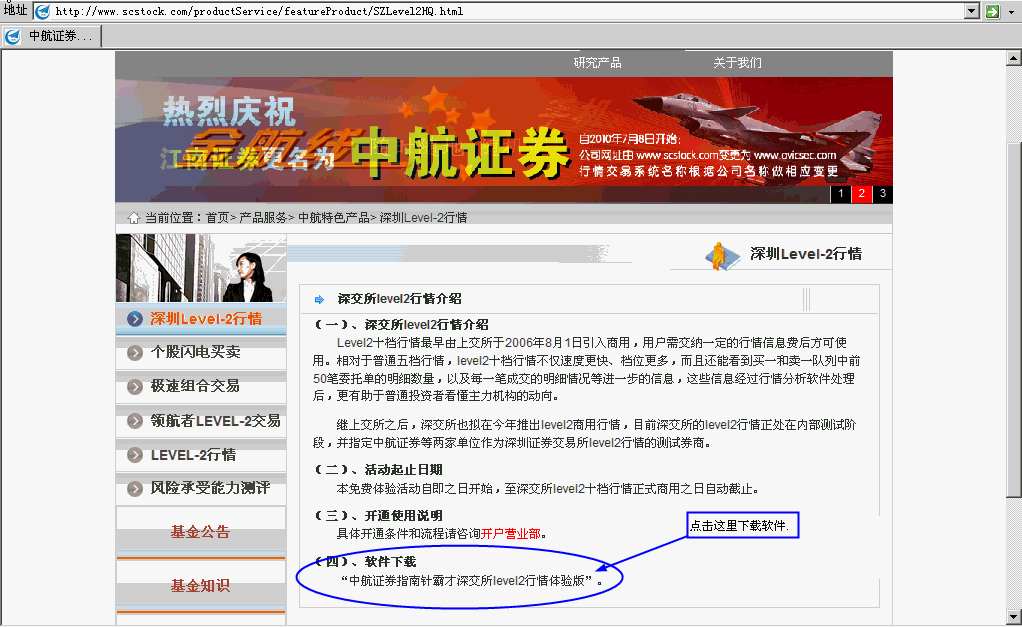Select the 中航证券 browser tab

point(51,36)
